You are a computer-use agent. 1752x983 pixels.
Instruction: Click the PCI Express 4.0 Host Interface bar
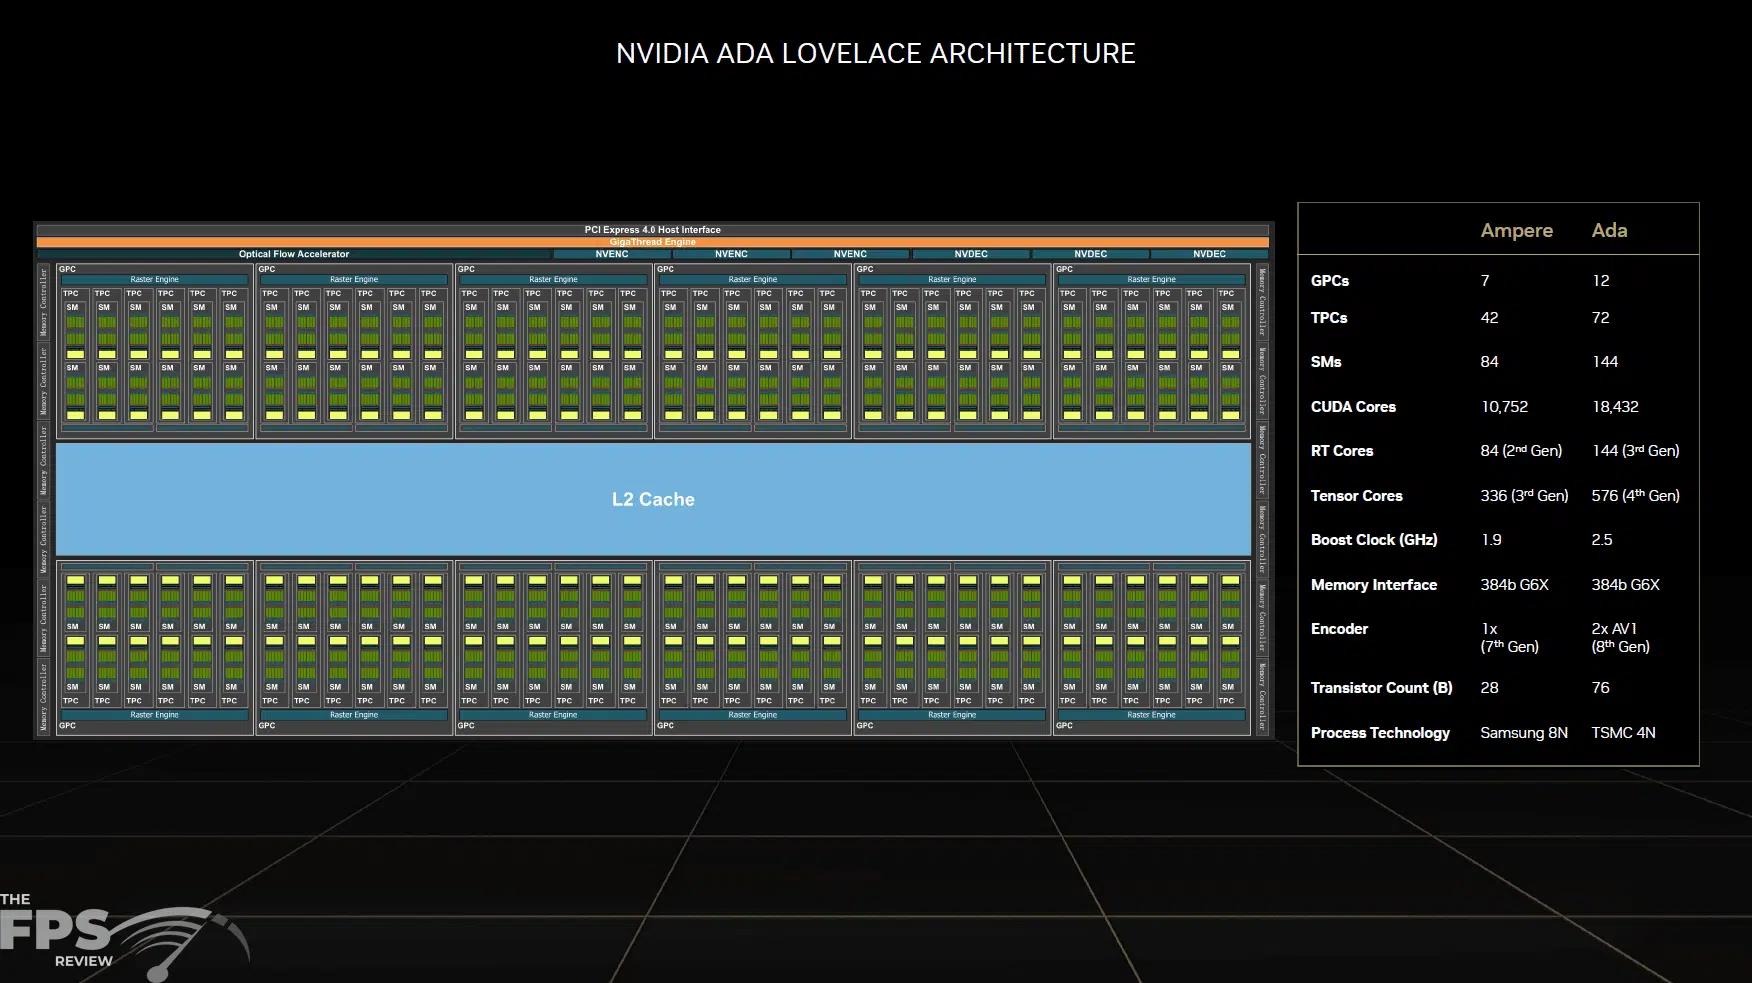(652, 230)
